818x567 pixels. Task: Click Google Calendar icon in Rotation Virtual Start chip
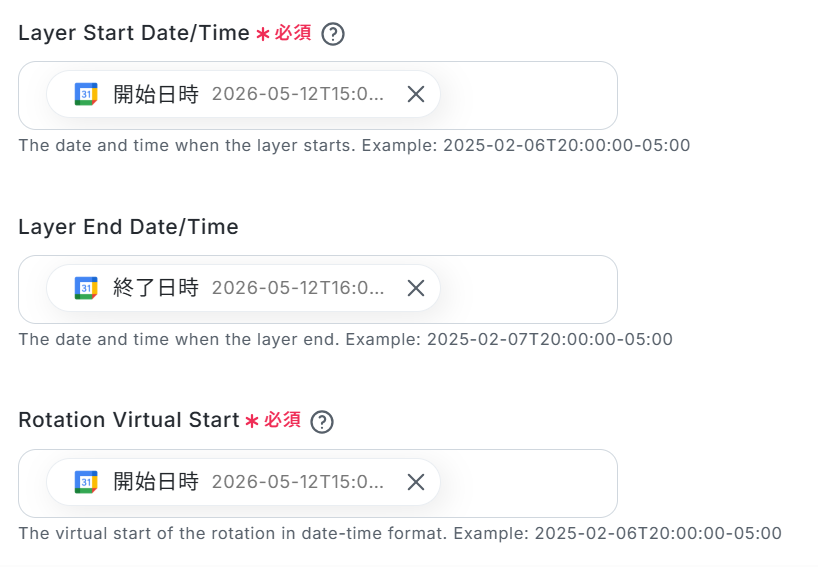tap(86, 481)
